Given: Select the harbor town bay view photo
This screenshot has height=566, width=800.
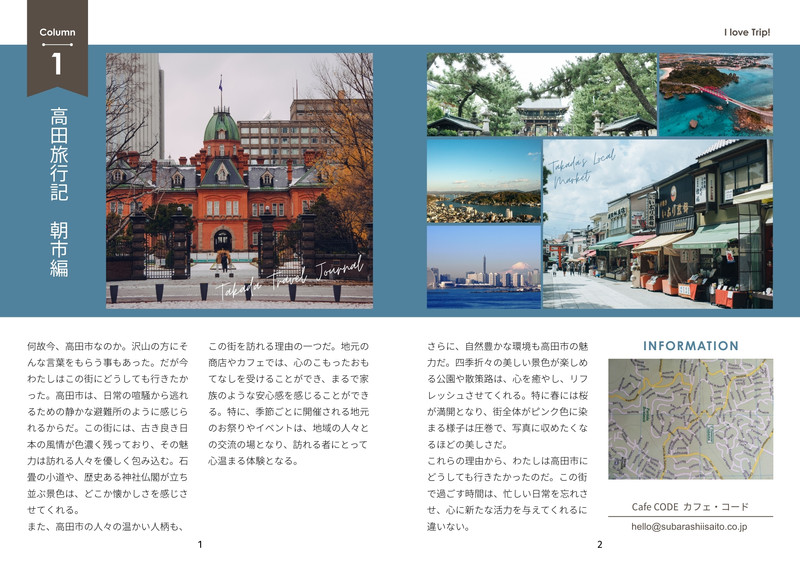Looking at the screenshot, I should [484, 181].
